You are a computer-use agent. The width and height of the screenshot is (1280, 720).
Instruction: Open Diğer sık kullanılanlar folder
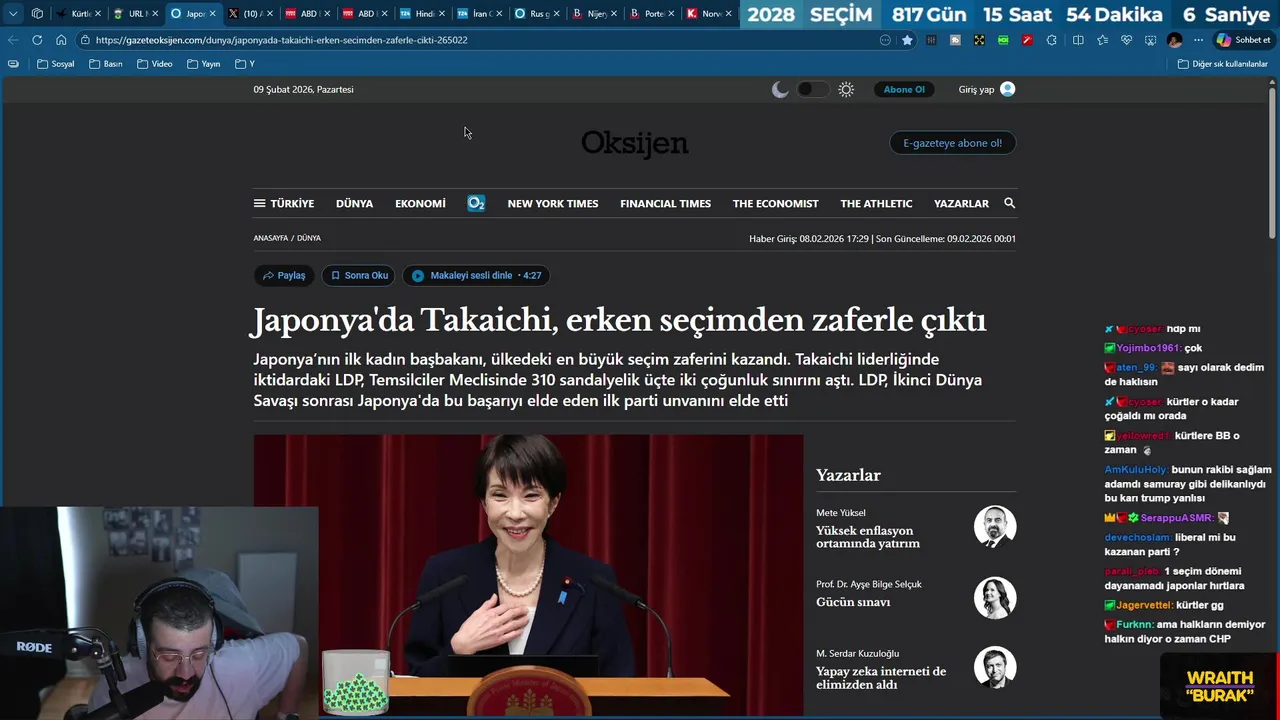[1222, 64]
